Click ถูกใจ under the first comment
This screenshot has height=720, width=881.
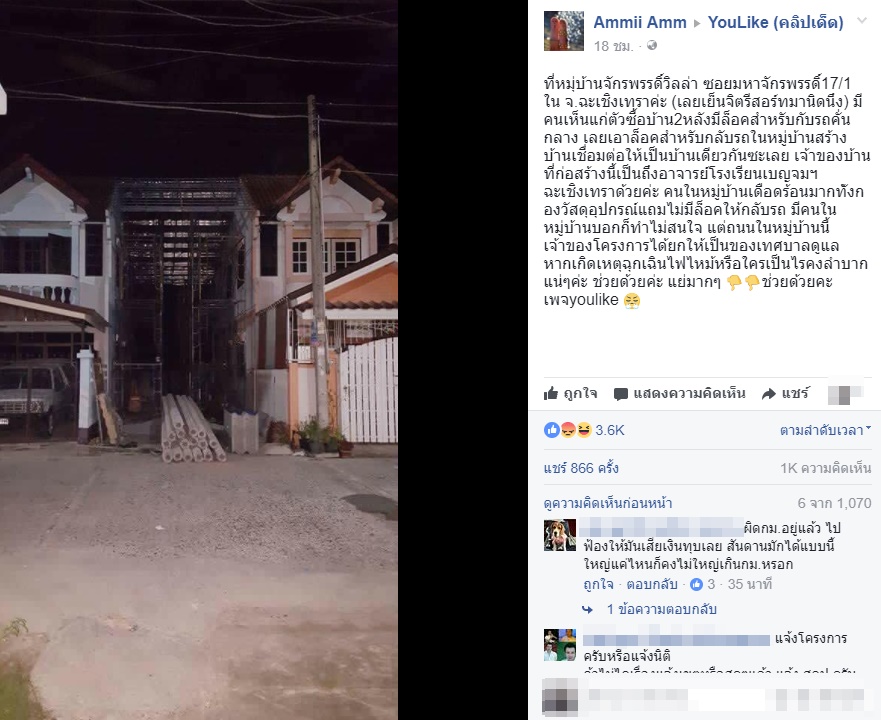click(x=598, y=585)
